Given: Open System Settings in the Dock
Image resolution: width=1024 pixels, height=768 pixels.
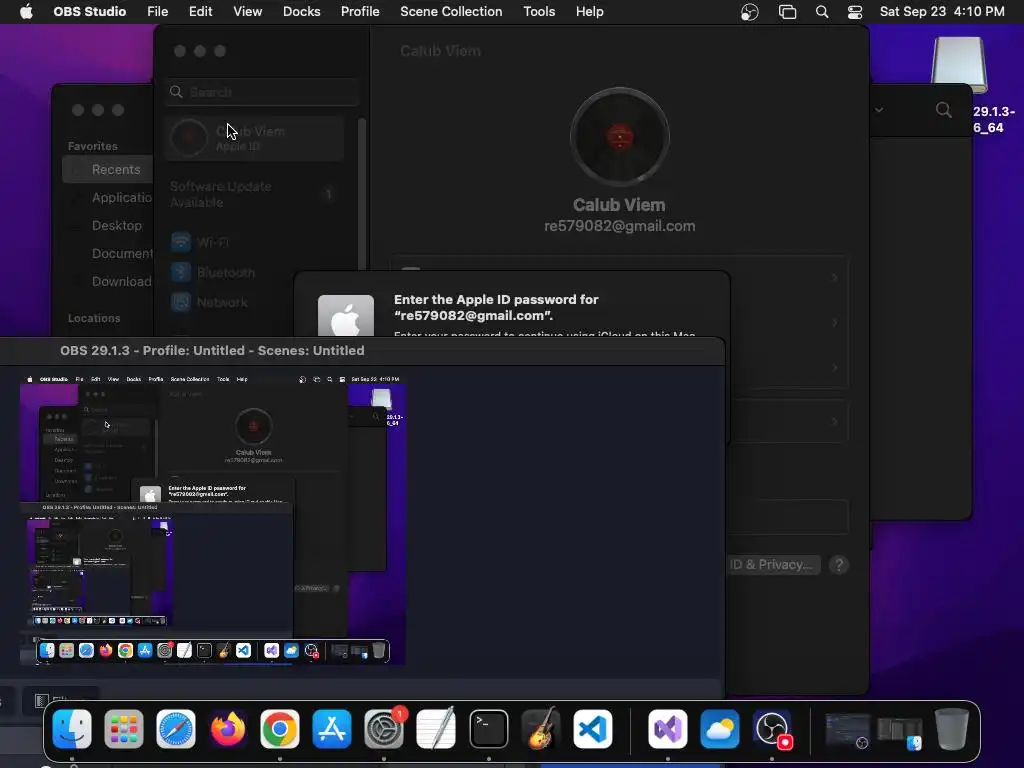Looking at the screenshot, I should point(384,729).
